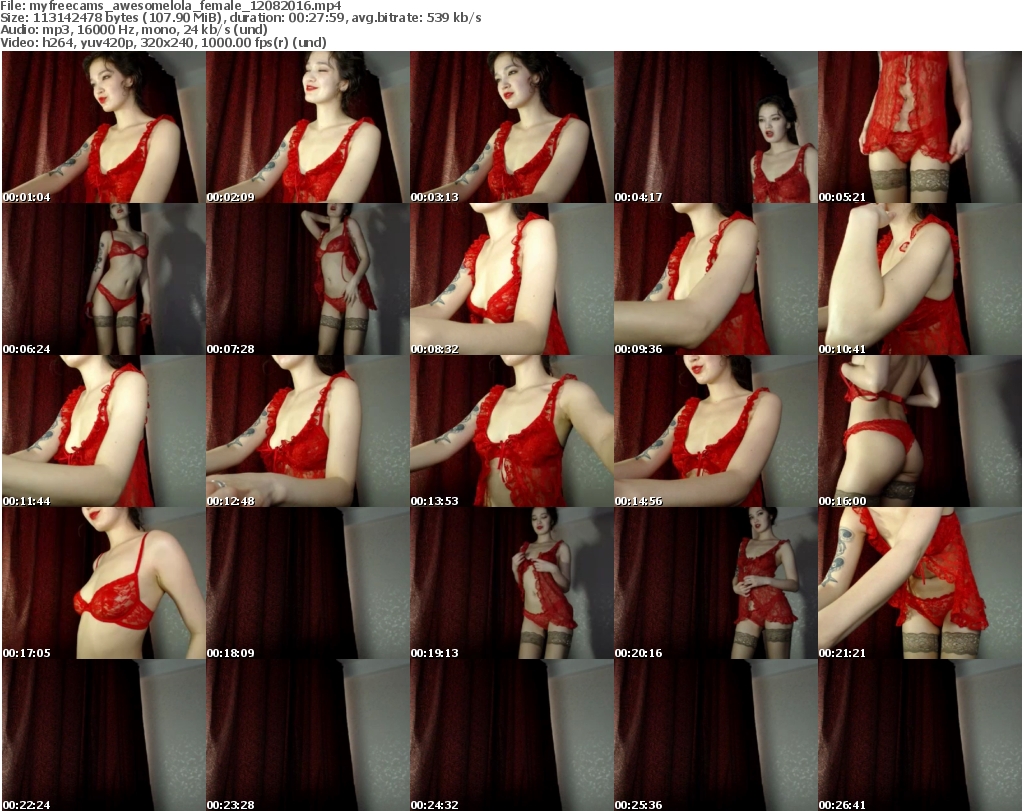Click the thumbnail marked 00:12:48

pos(307,431)
